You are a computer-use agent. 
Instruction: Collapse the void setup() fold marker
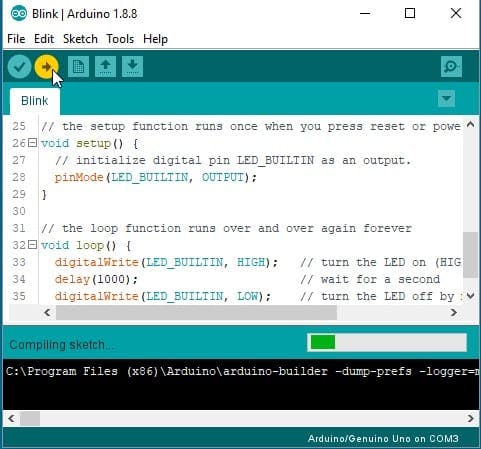coord(32,143)
